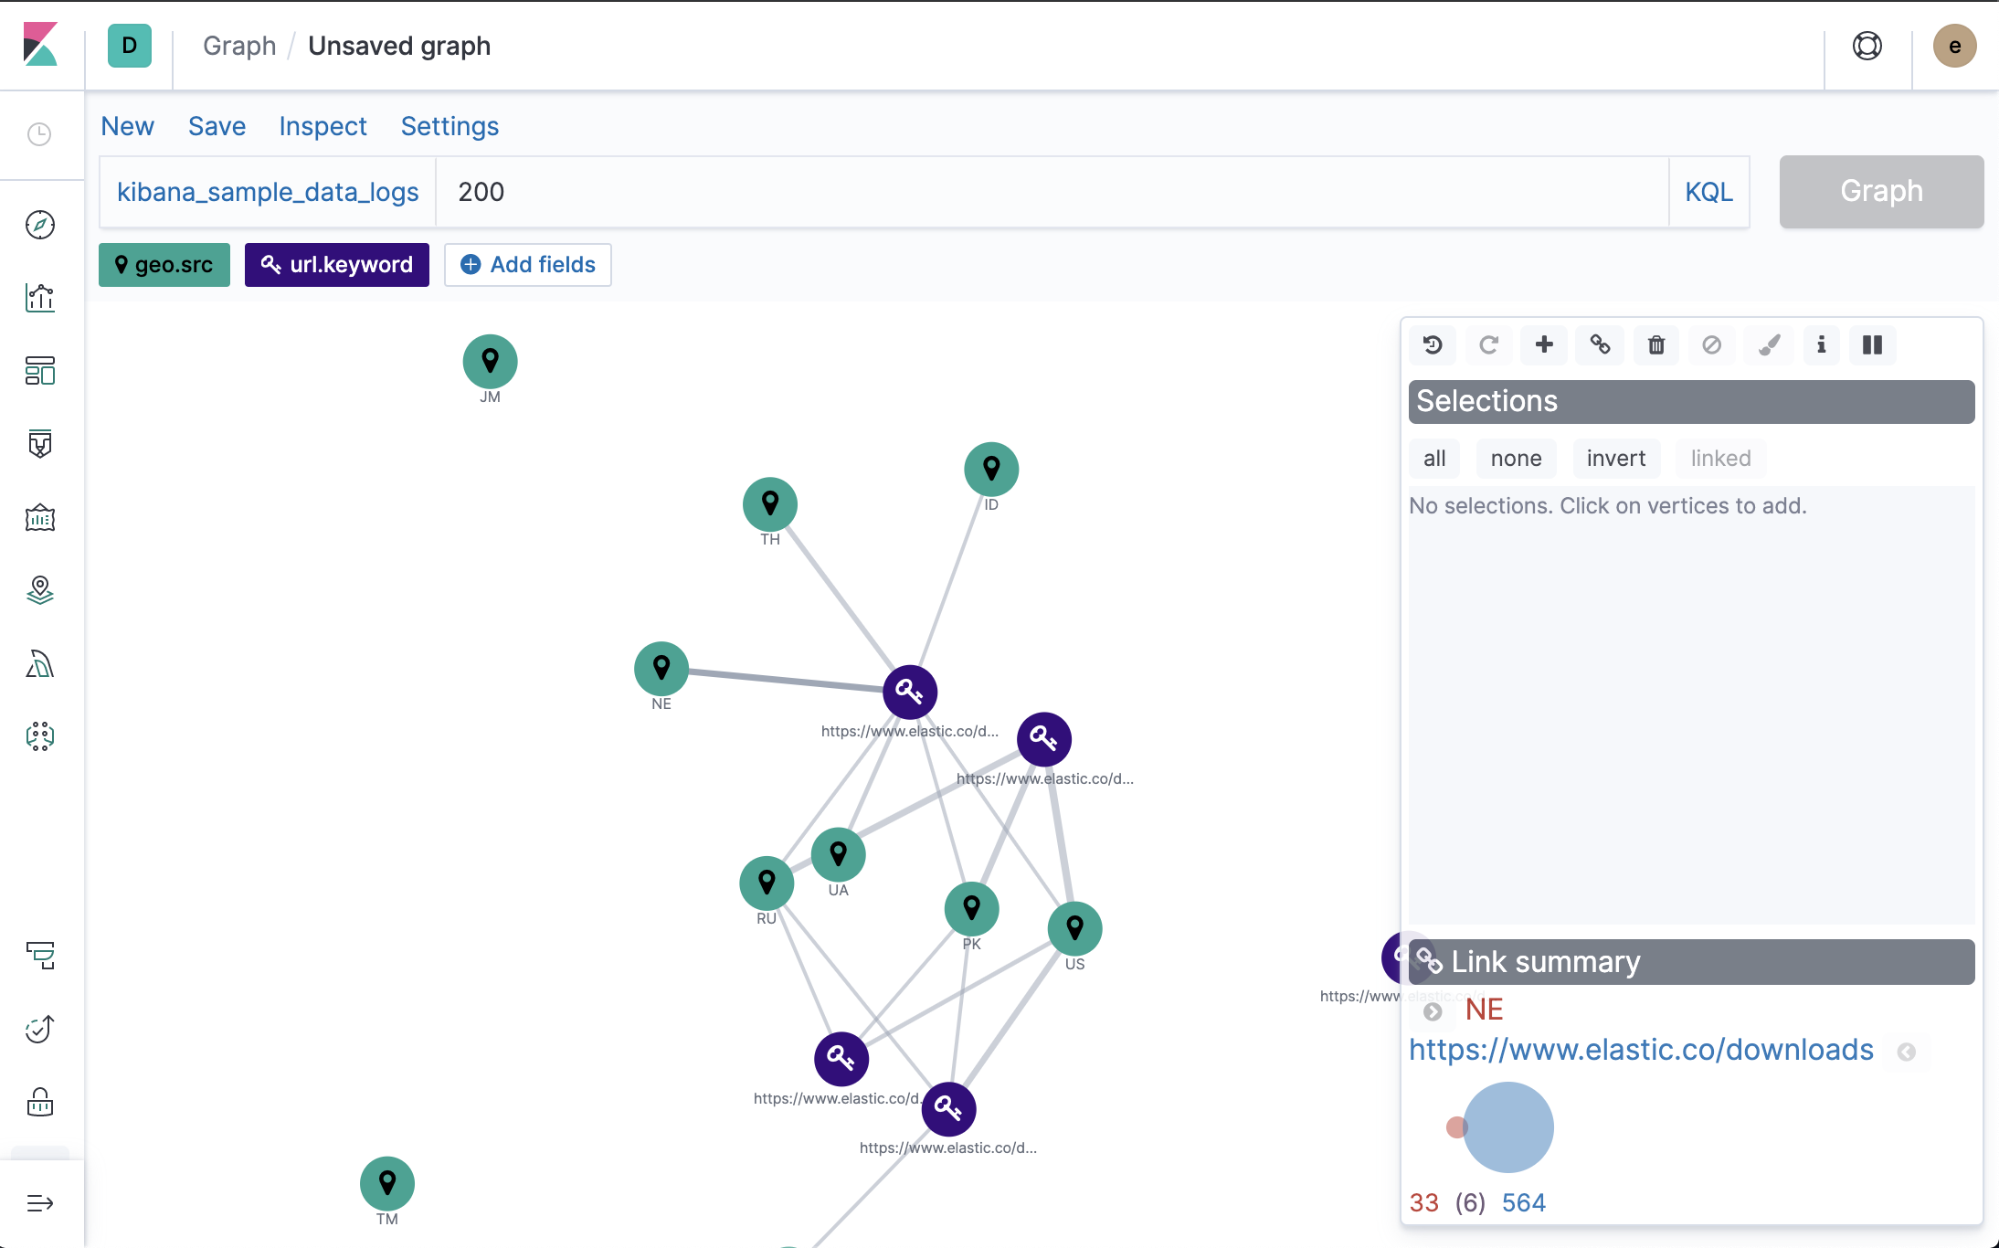Image resolution: width=1999 pixels, height=1249 pixels.
Task: Click the paintbrush custom style icon
Action: [1768, 345]
